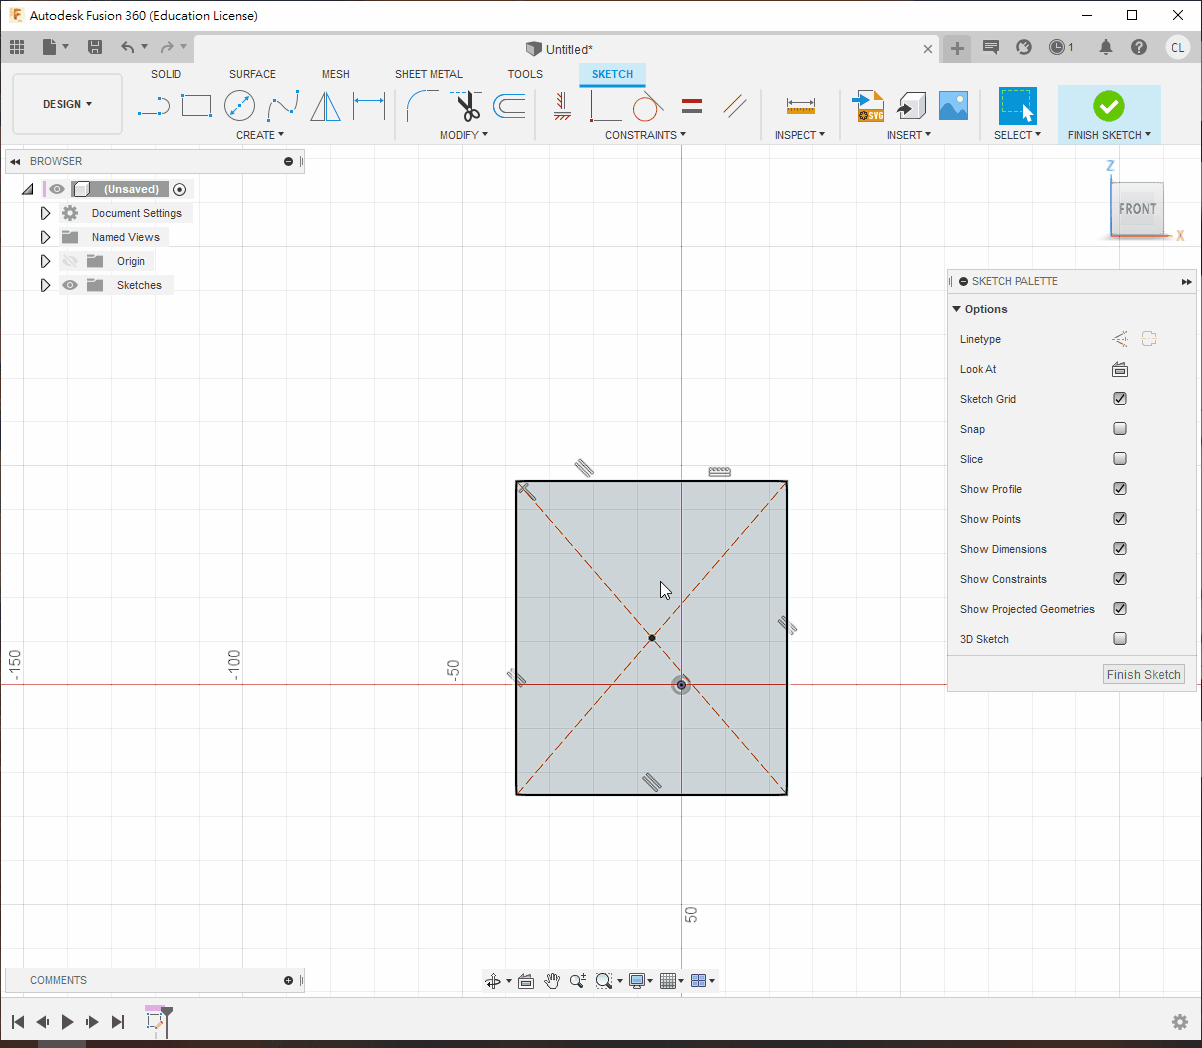Switch to the Sheet Metal tab

coord(428,74)
